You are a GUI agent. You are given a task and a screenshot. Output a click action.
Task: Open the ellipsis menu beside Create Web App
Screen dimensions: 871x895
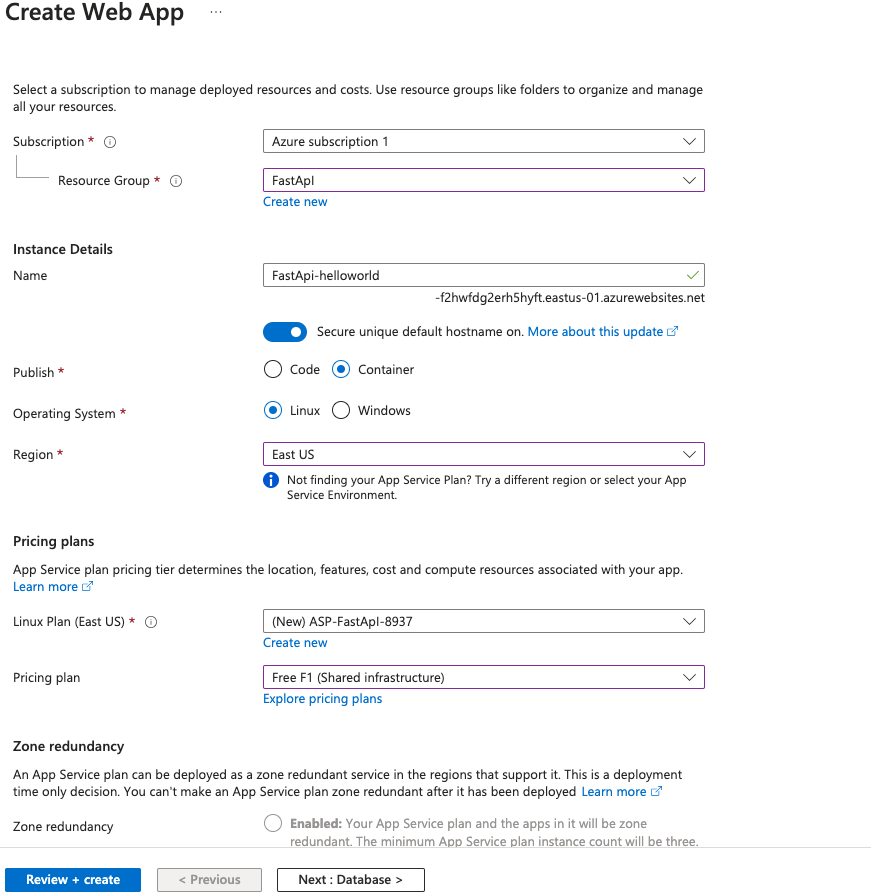216,12
